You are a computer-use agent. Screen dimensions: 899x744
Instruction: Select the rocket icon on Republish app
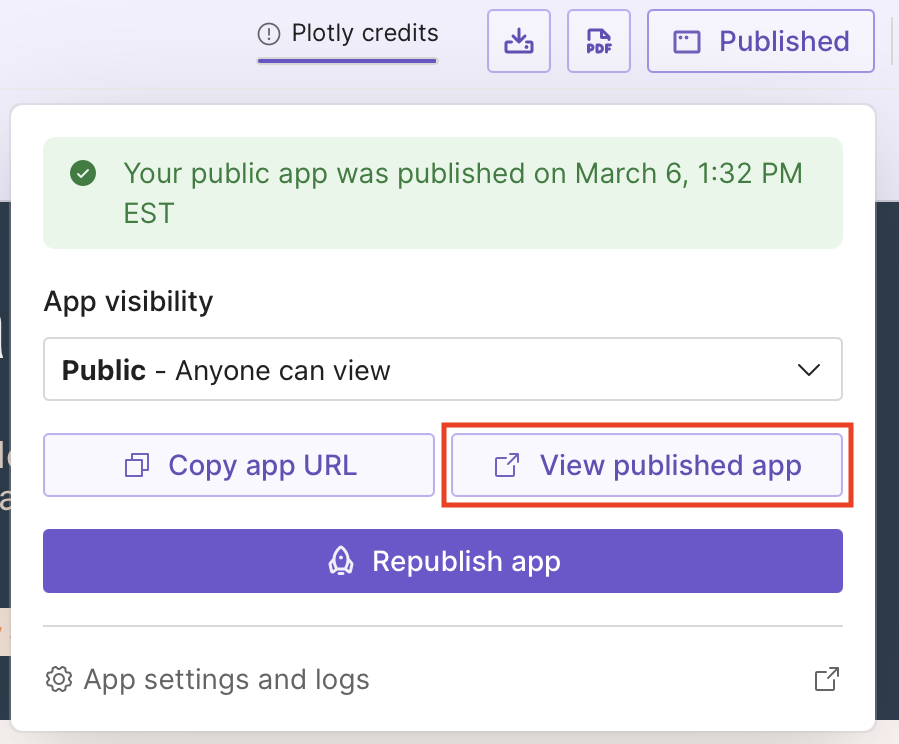[x=342, y=561]
